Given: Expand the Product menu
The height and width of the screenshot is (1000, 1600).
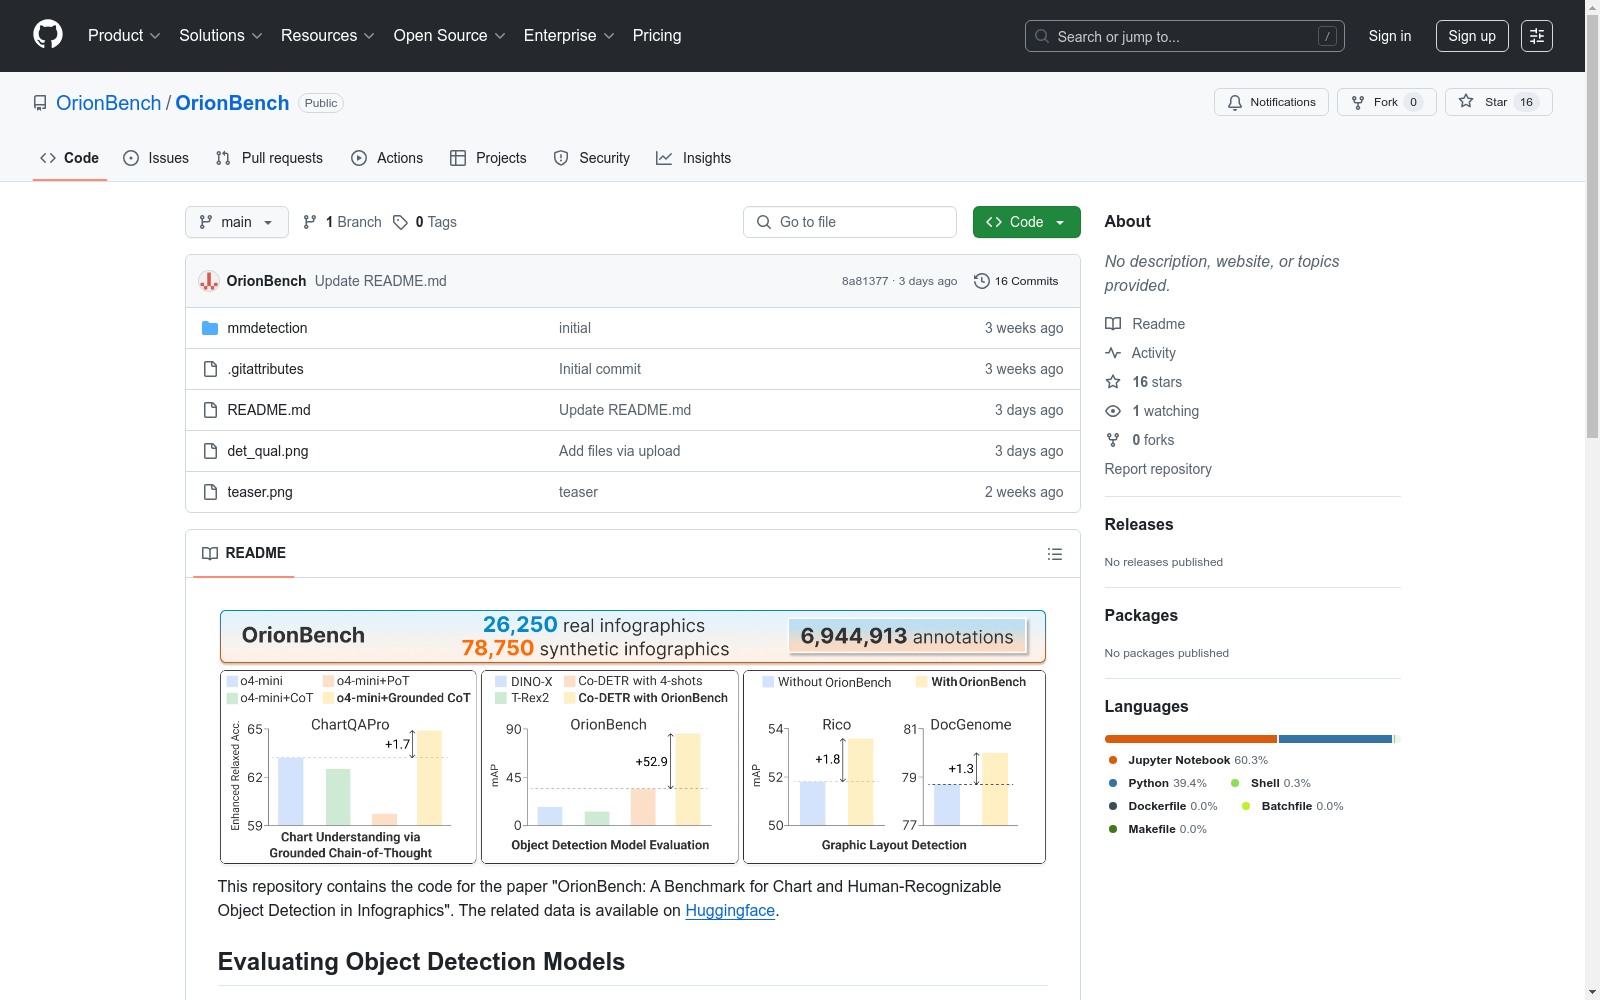Looking at the screenshot, I should tap(124, 36).
